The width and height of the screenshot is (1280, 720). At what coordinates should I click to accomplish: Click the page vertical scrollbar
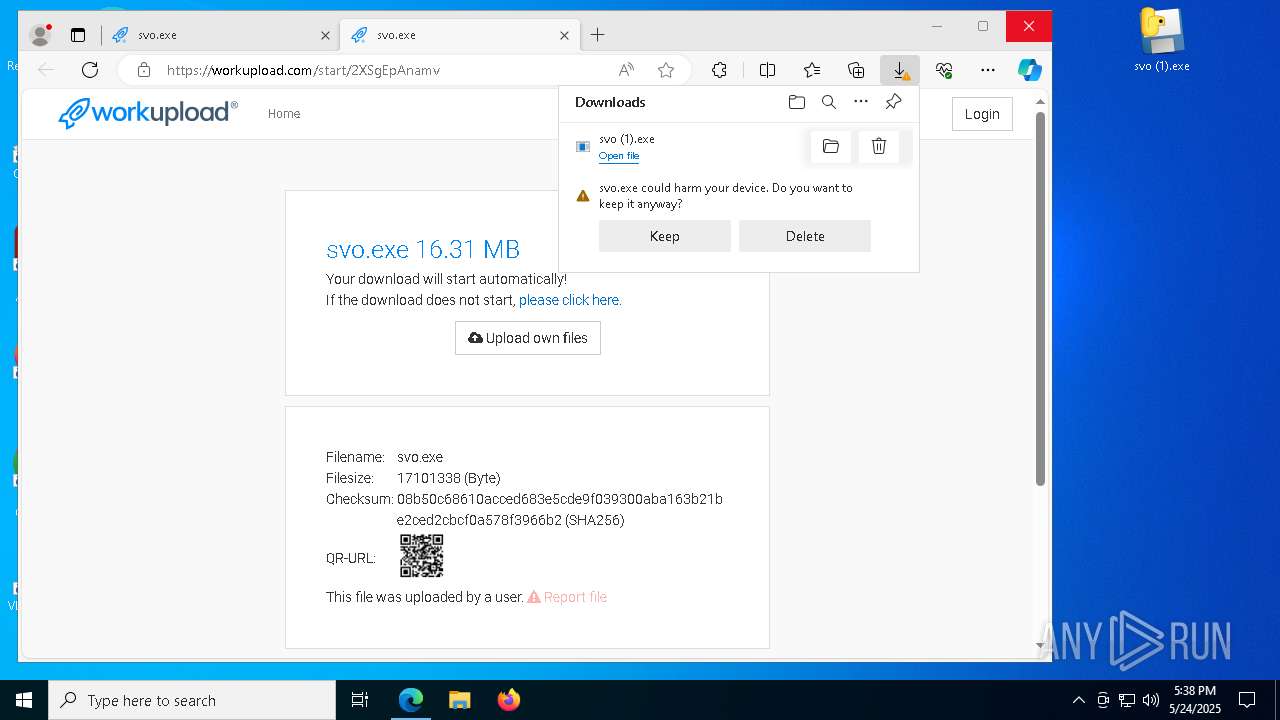tap(1040, 298)
